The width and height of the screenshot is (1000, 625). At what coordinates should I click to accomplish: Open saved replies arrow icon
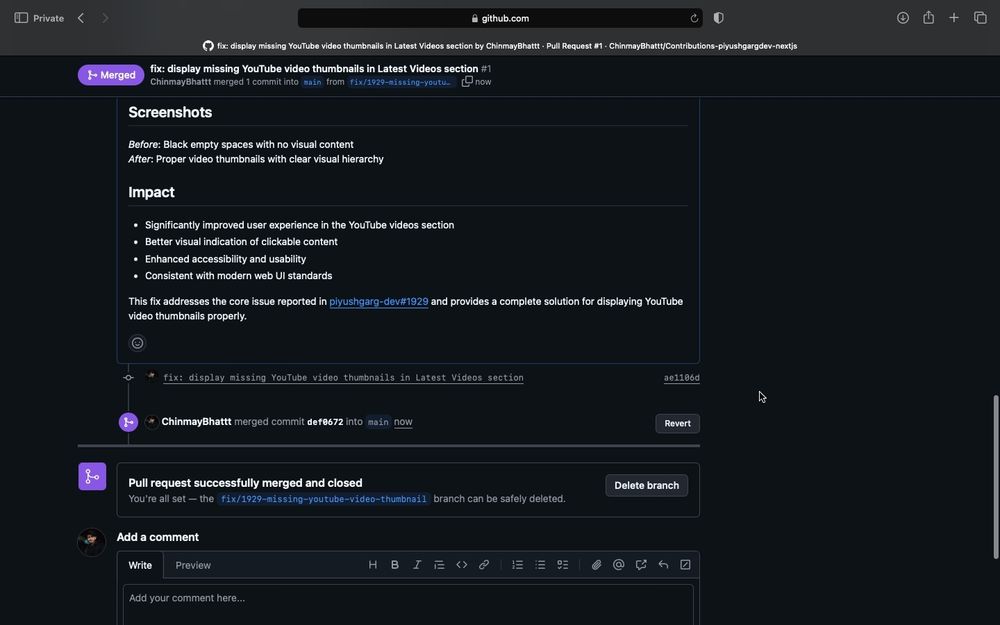663,564
